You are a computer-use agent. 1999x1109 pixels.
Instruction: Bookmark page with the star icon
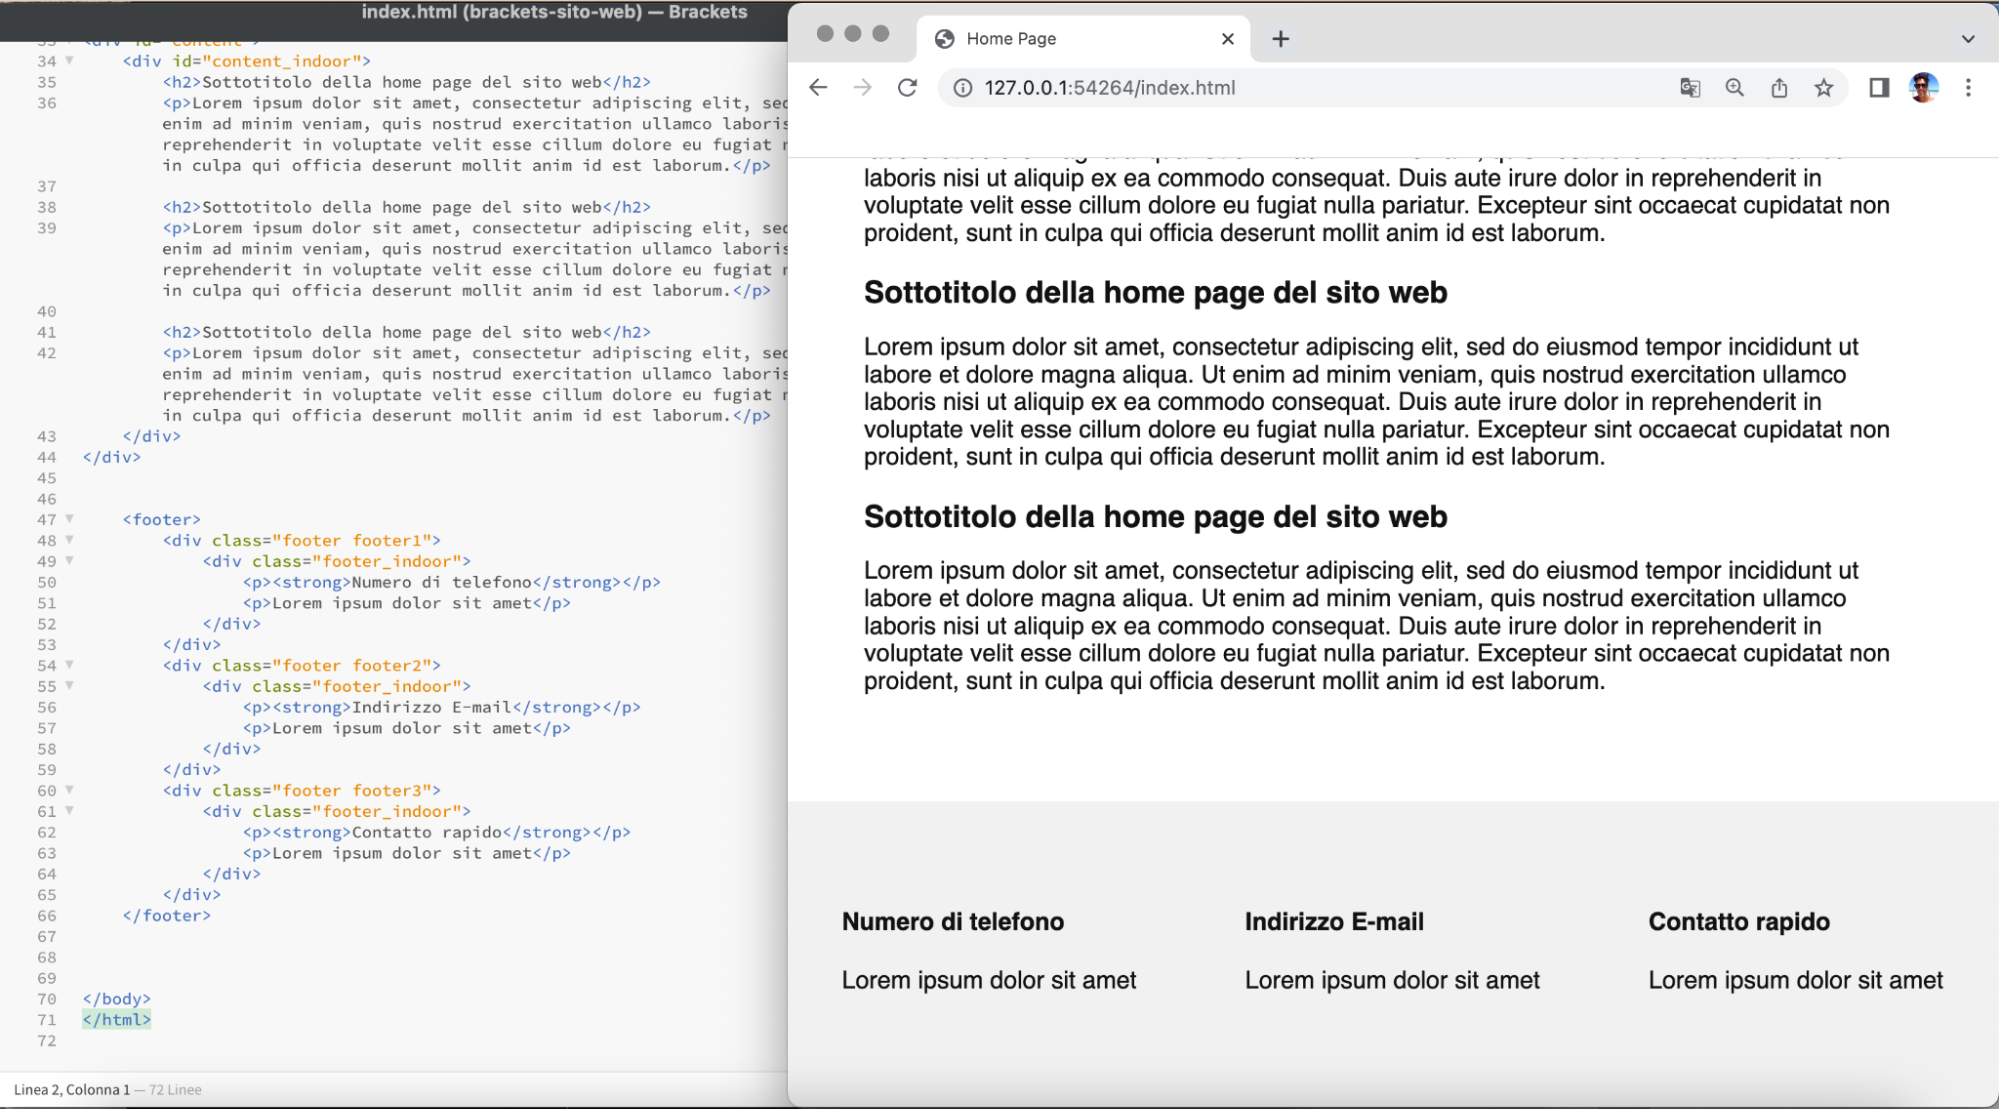click(1824, 88)
